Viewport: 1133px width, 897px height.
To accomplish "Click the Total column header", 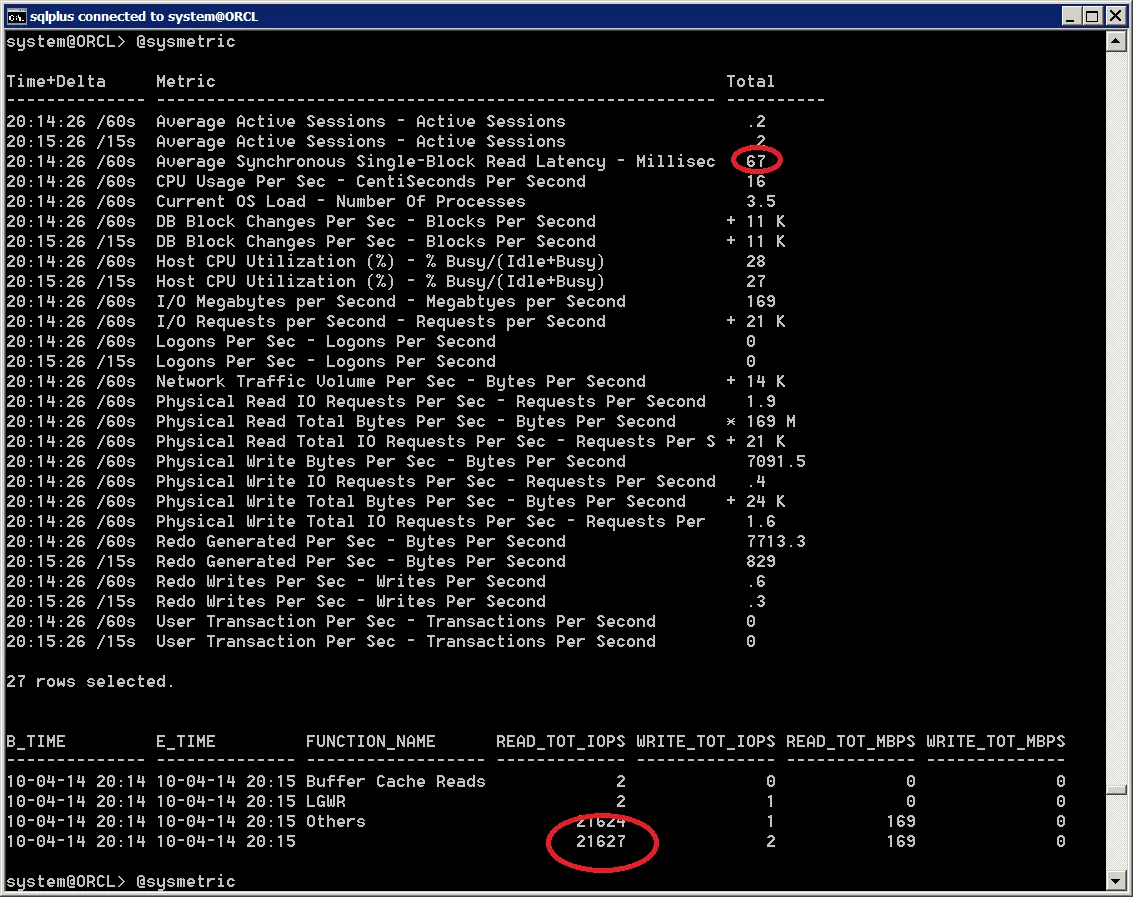I will click(x=751, y=82).
